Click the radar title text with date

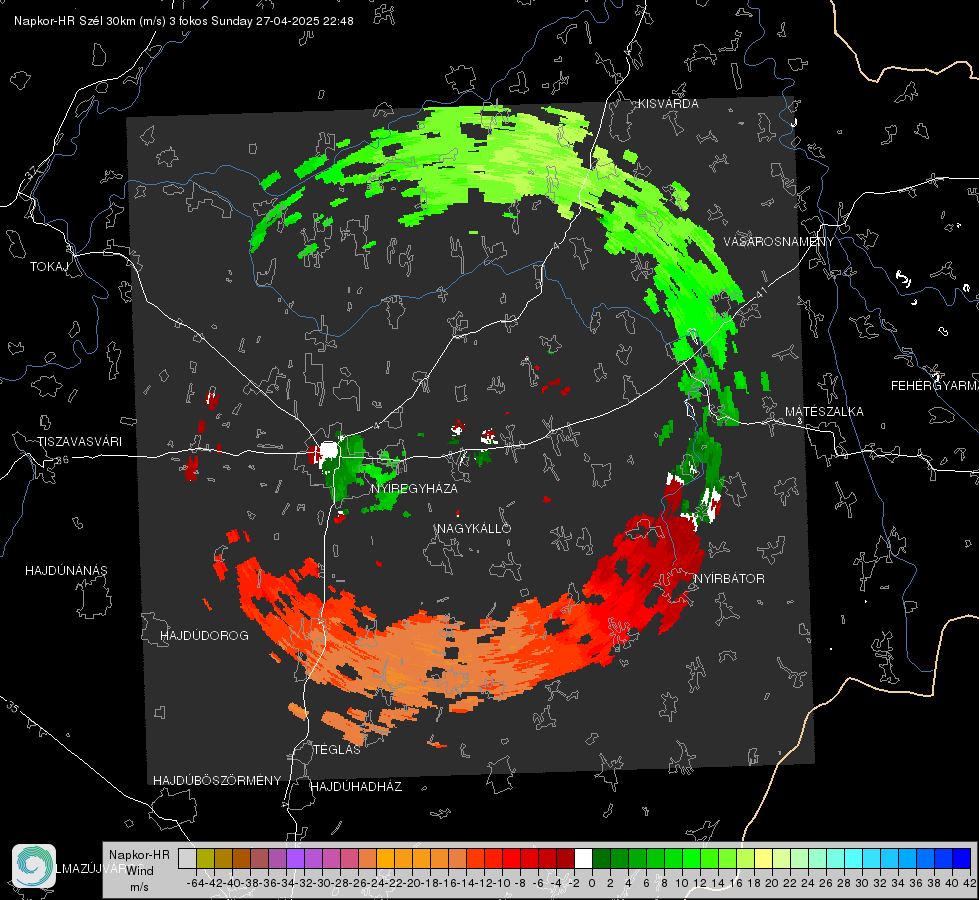click(x=184, y=21)
